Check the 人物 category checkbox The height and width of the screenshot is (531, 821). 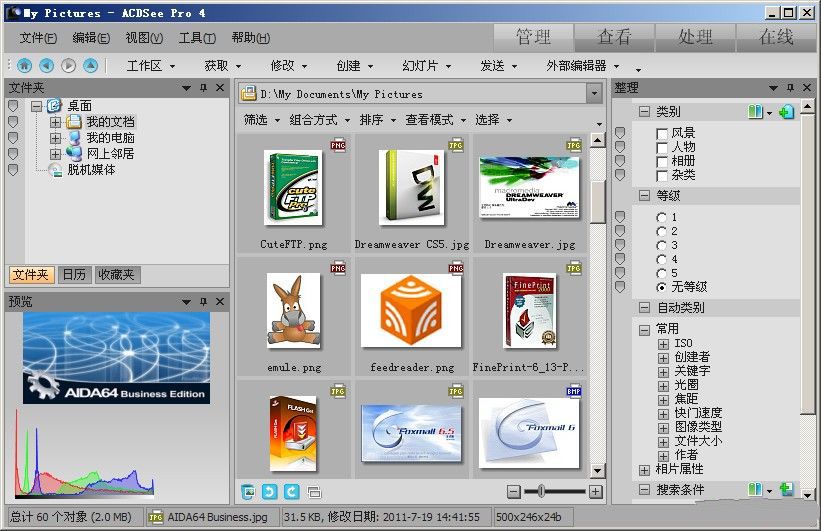[x=662, y=148]
